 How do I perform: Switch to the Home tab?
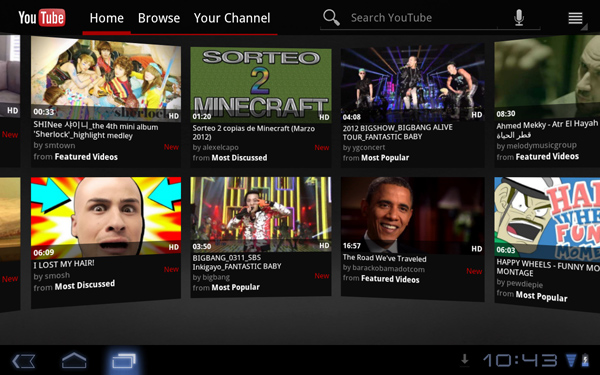click(x=106, y=18)
